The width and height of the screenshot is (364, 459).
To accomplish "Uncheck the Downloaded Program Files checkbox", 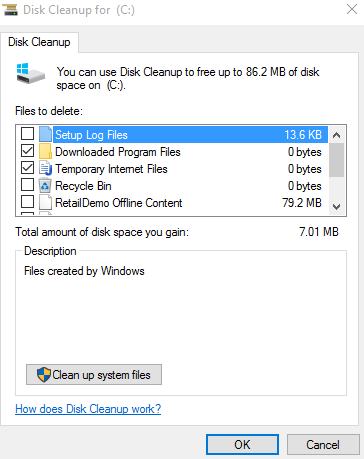I will pyautogui.click(x=27, y=151).
